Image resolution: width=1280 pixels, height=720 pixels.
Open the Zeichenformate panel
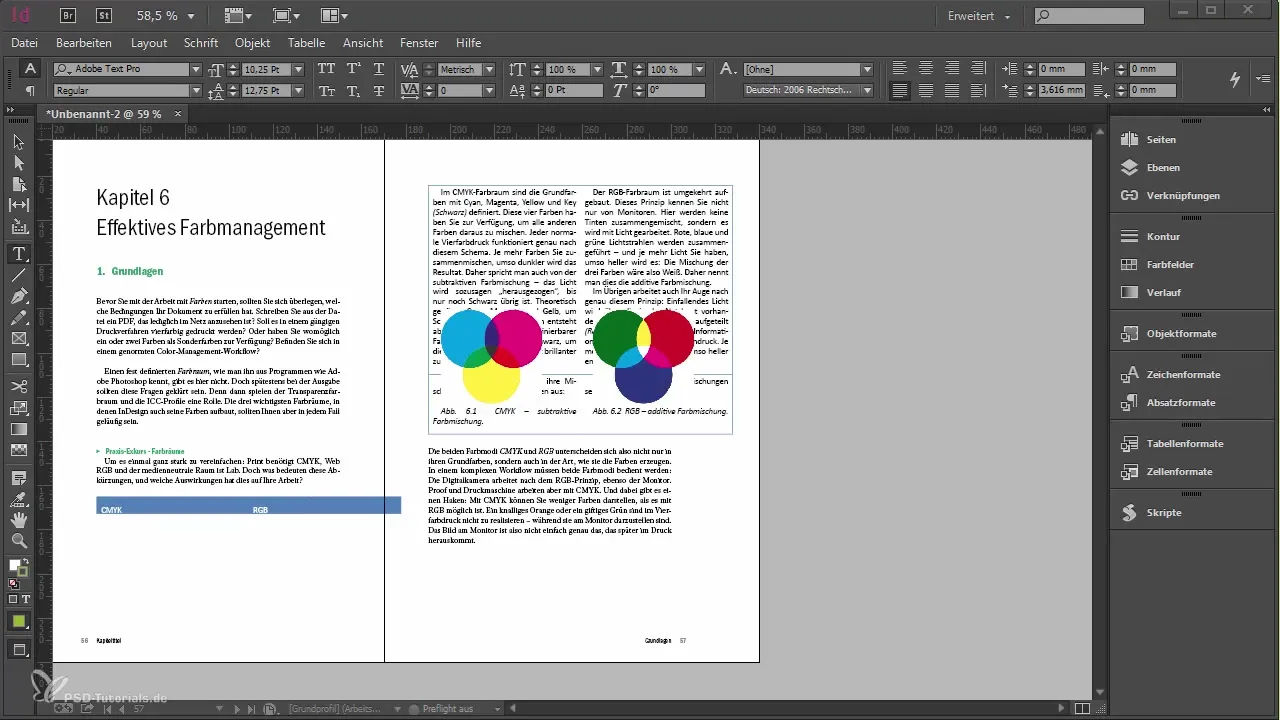pyautogui.click(x=1185, y=375)
